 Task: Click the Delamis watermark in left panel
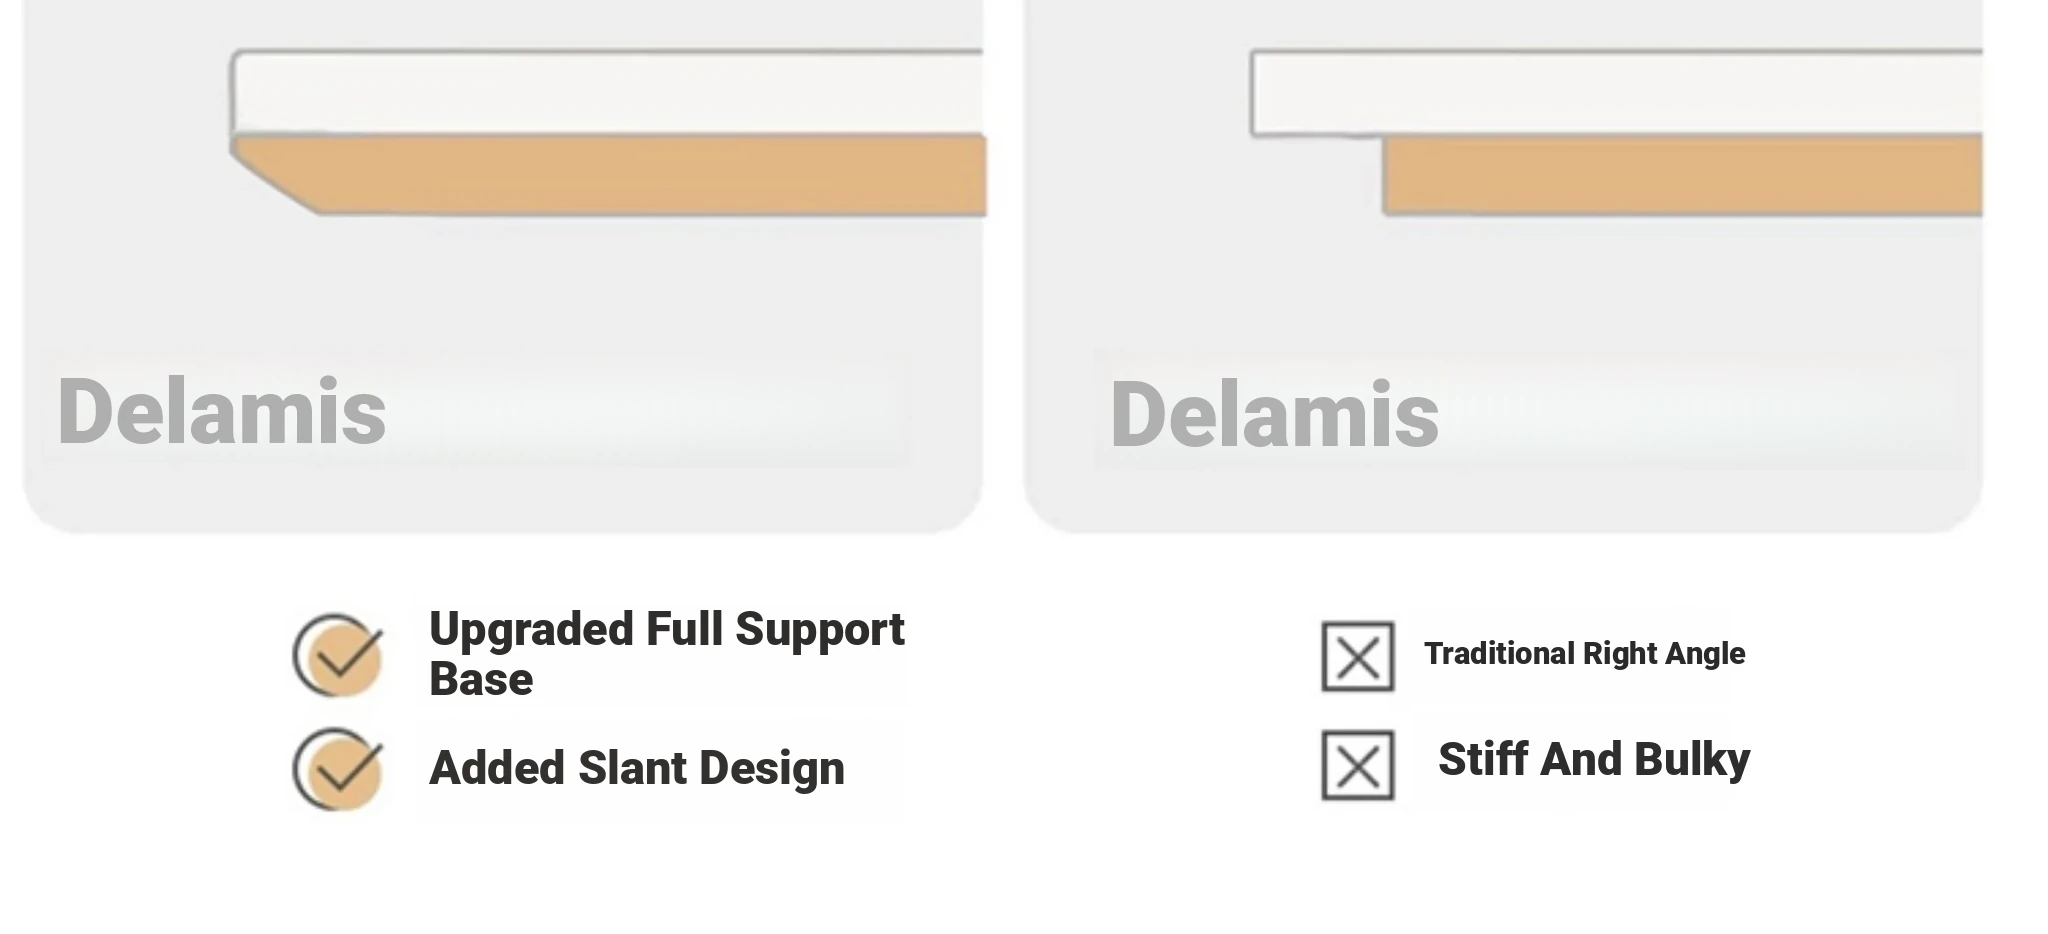pos(221,411)
